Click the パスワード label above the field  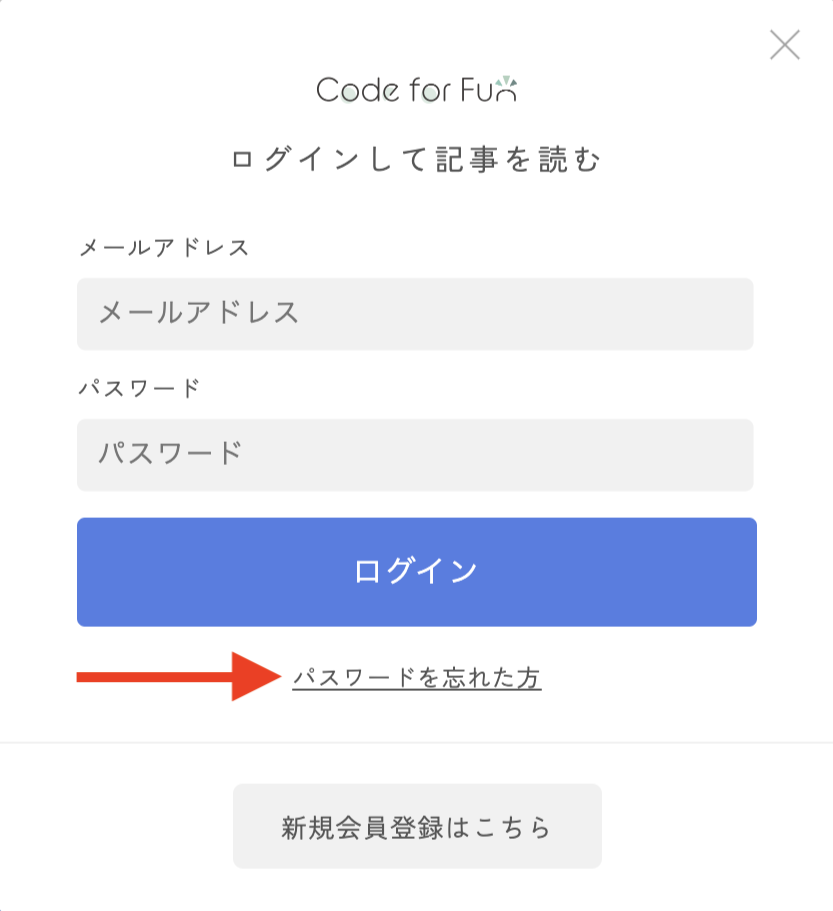(x=139, y=388)
